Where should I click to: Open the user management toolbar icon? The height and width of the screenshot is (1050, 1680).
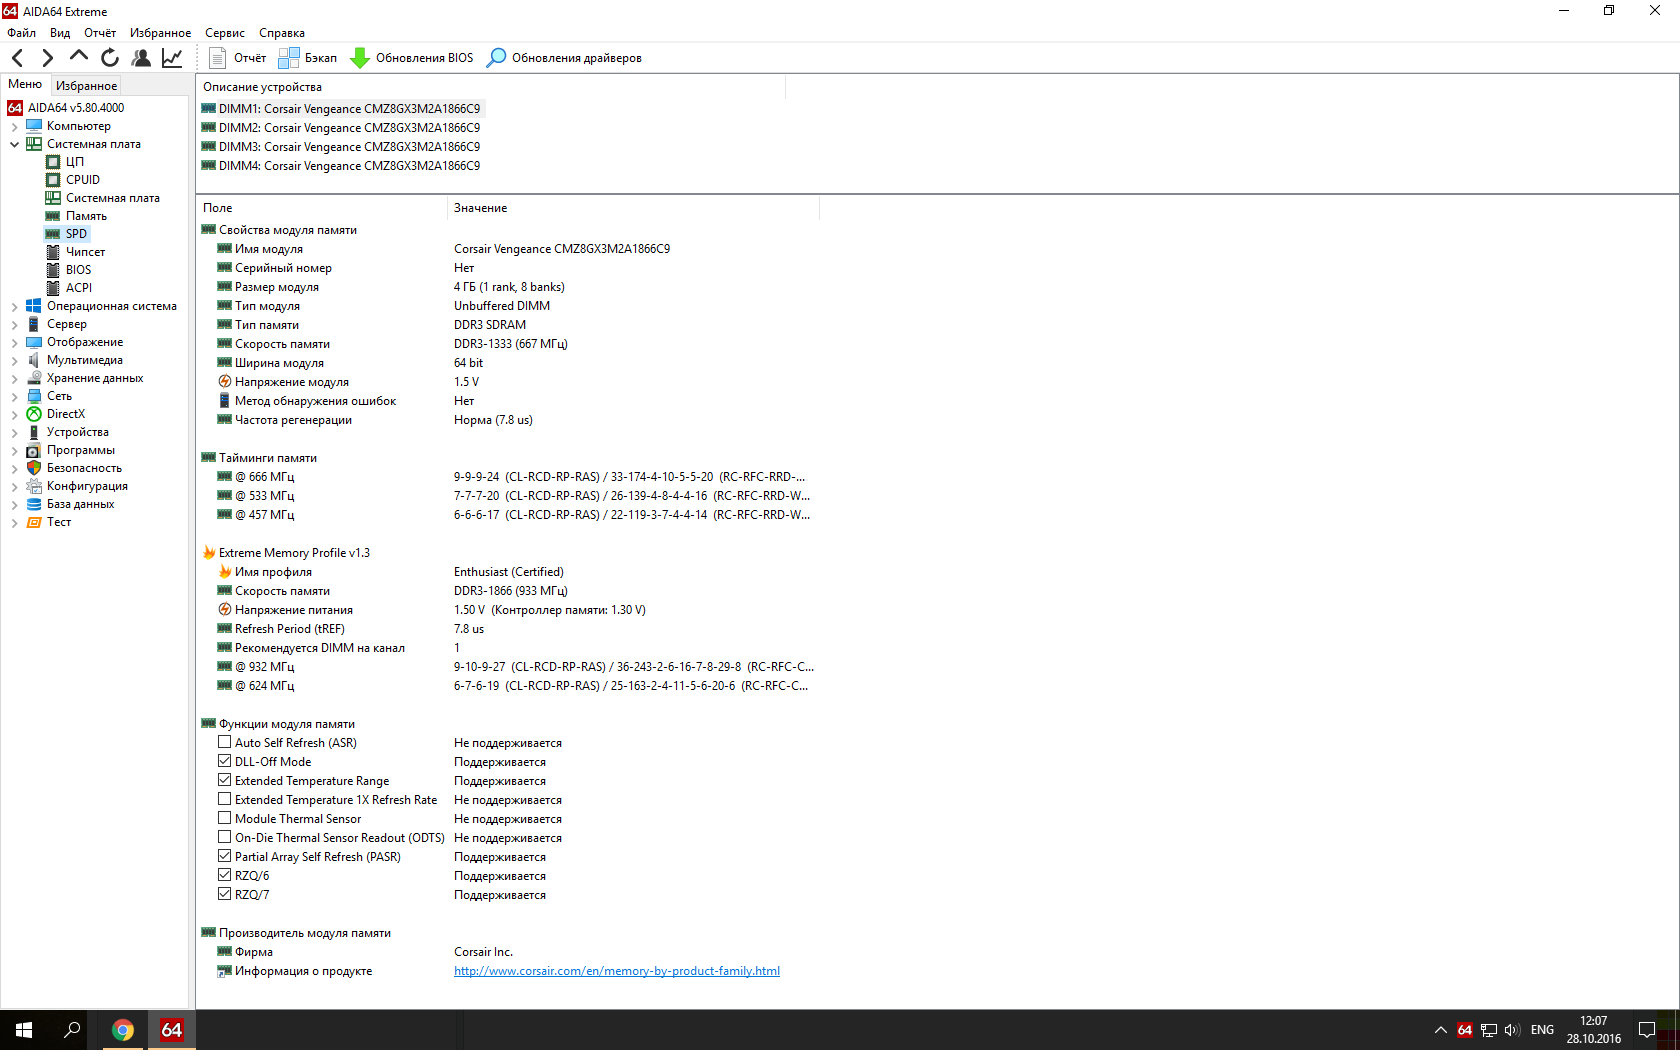coord(141,58)
